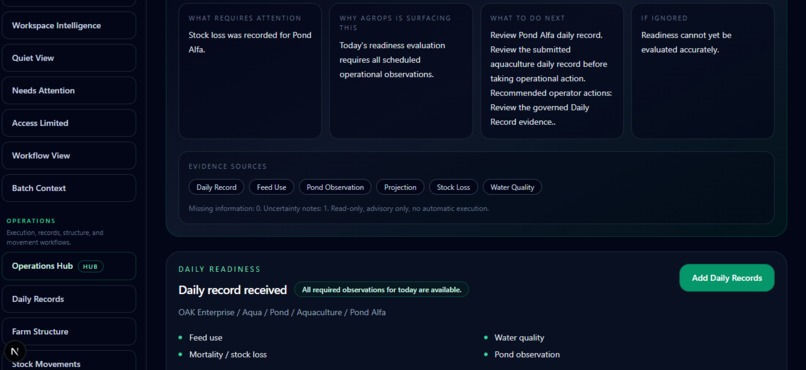Click the 'Feed use' list item
The width and height of the screenshot is (806, 370).
(x=206, y=338)
